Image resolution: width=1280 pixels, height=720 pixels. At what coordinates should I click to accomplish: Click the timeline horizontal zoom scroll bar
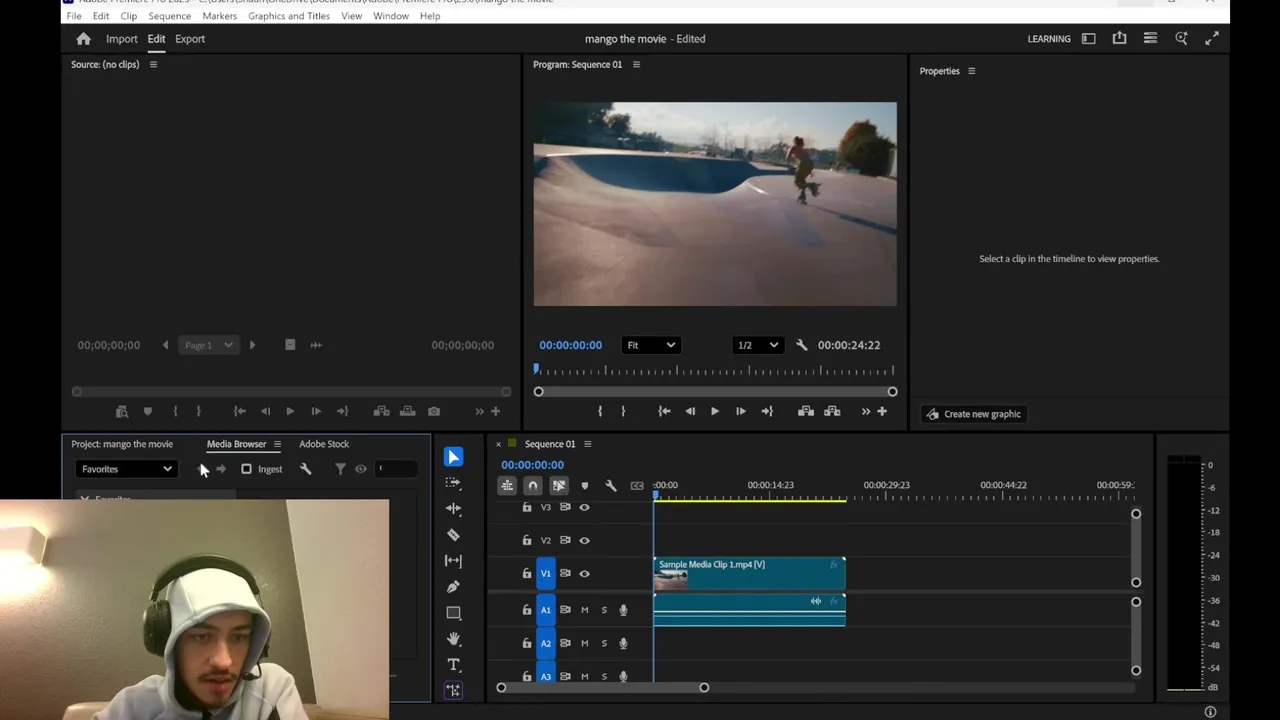coord(603,688)
